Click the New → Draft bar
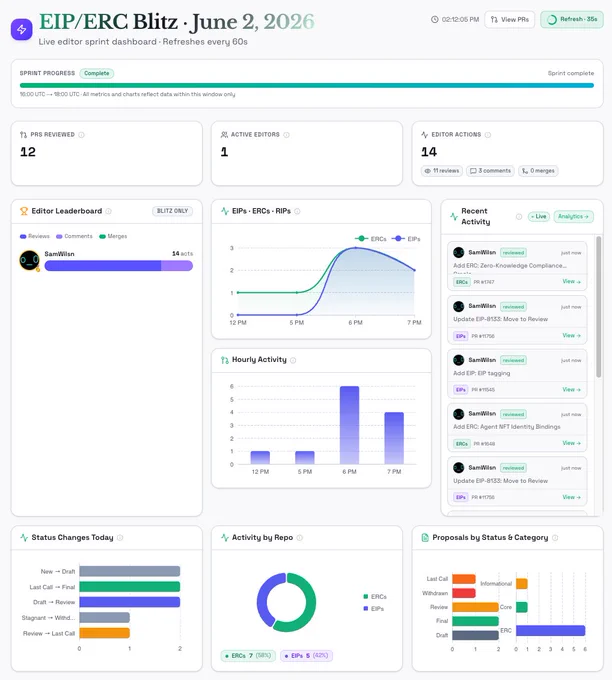 [x=129, y=571]
